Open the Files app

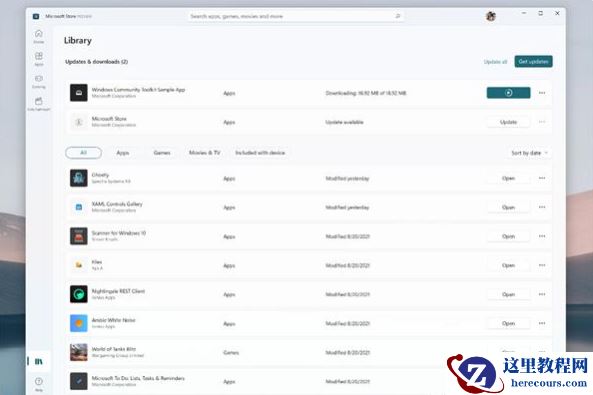tap(508, 265)
